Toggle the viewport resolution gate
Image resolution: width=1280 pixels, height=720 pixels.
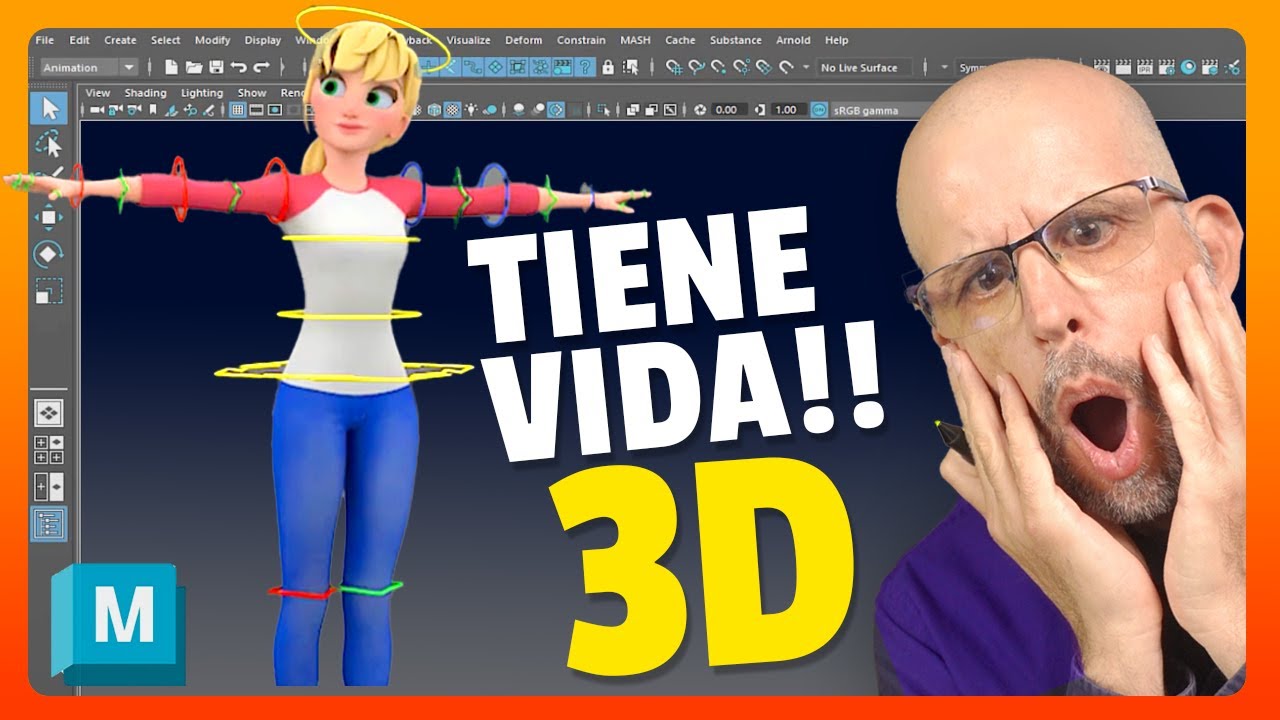[274, 110]
